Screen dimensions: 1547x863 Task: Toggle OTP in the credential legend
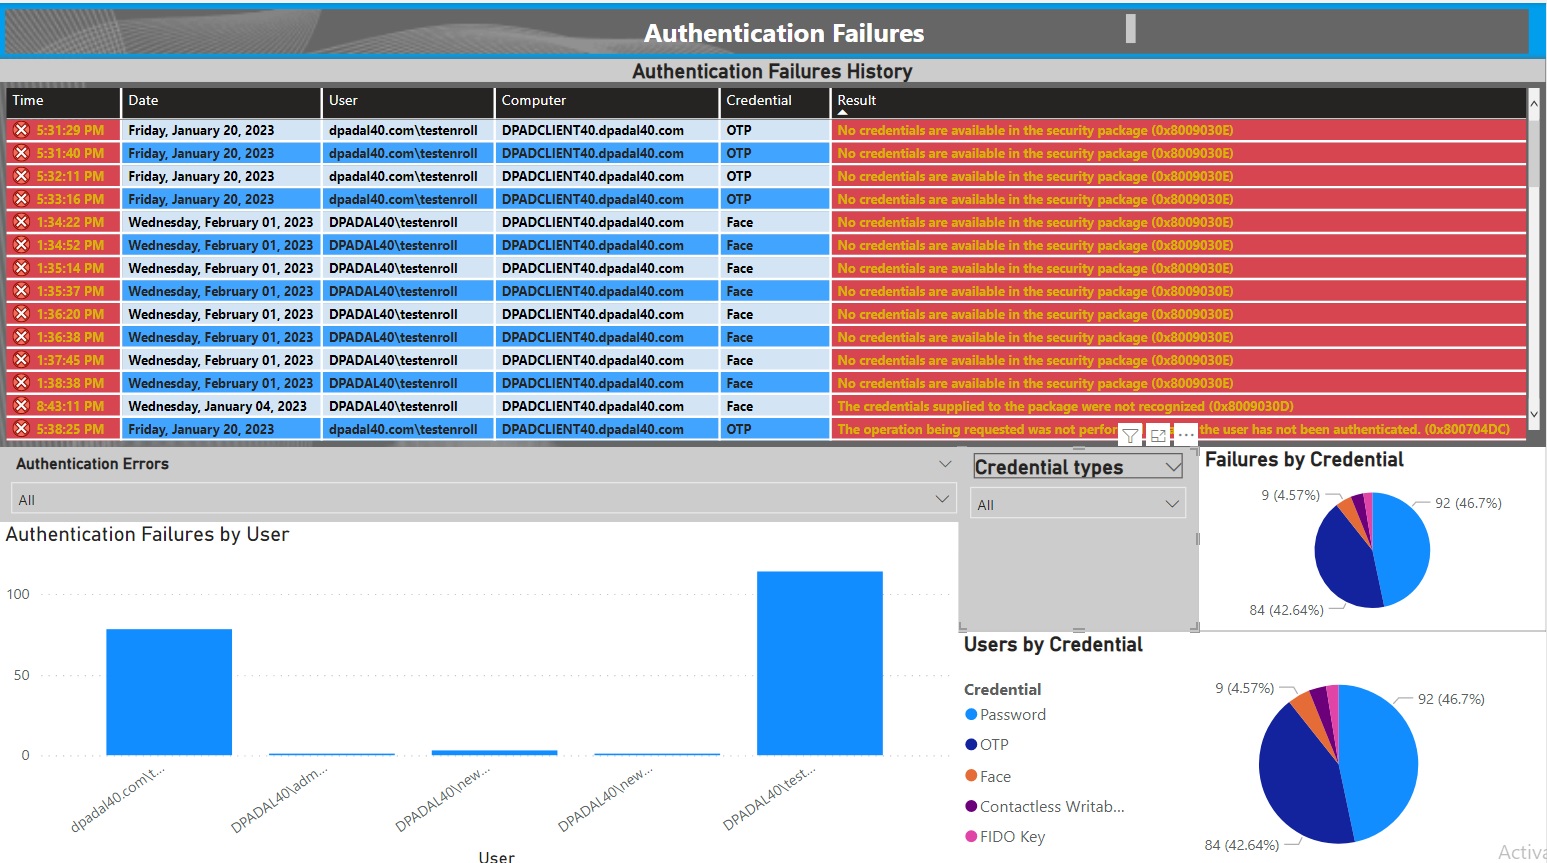point(993,745)
